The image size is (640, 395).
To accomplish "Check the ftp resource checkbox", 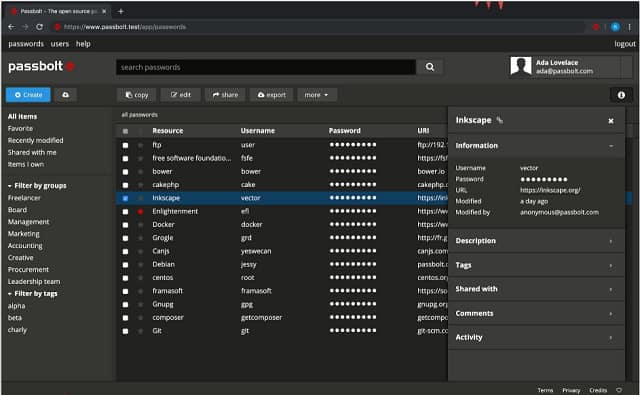I will (x=125, y=145).
